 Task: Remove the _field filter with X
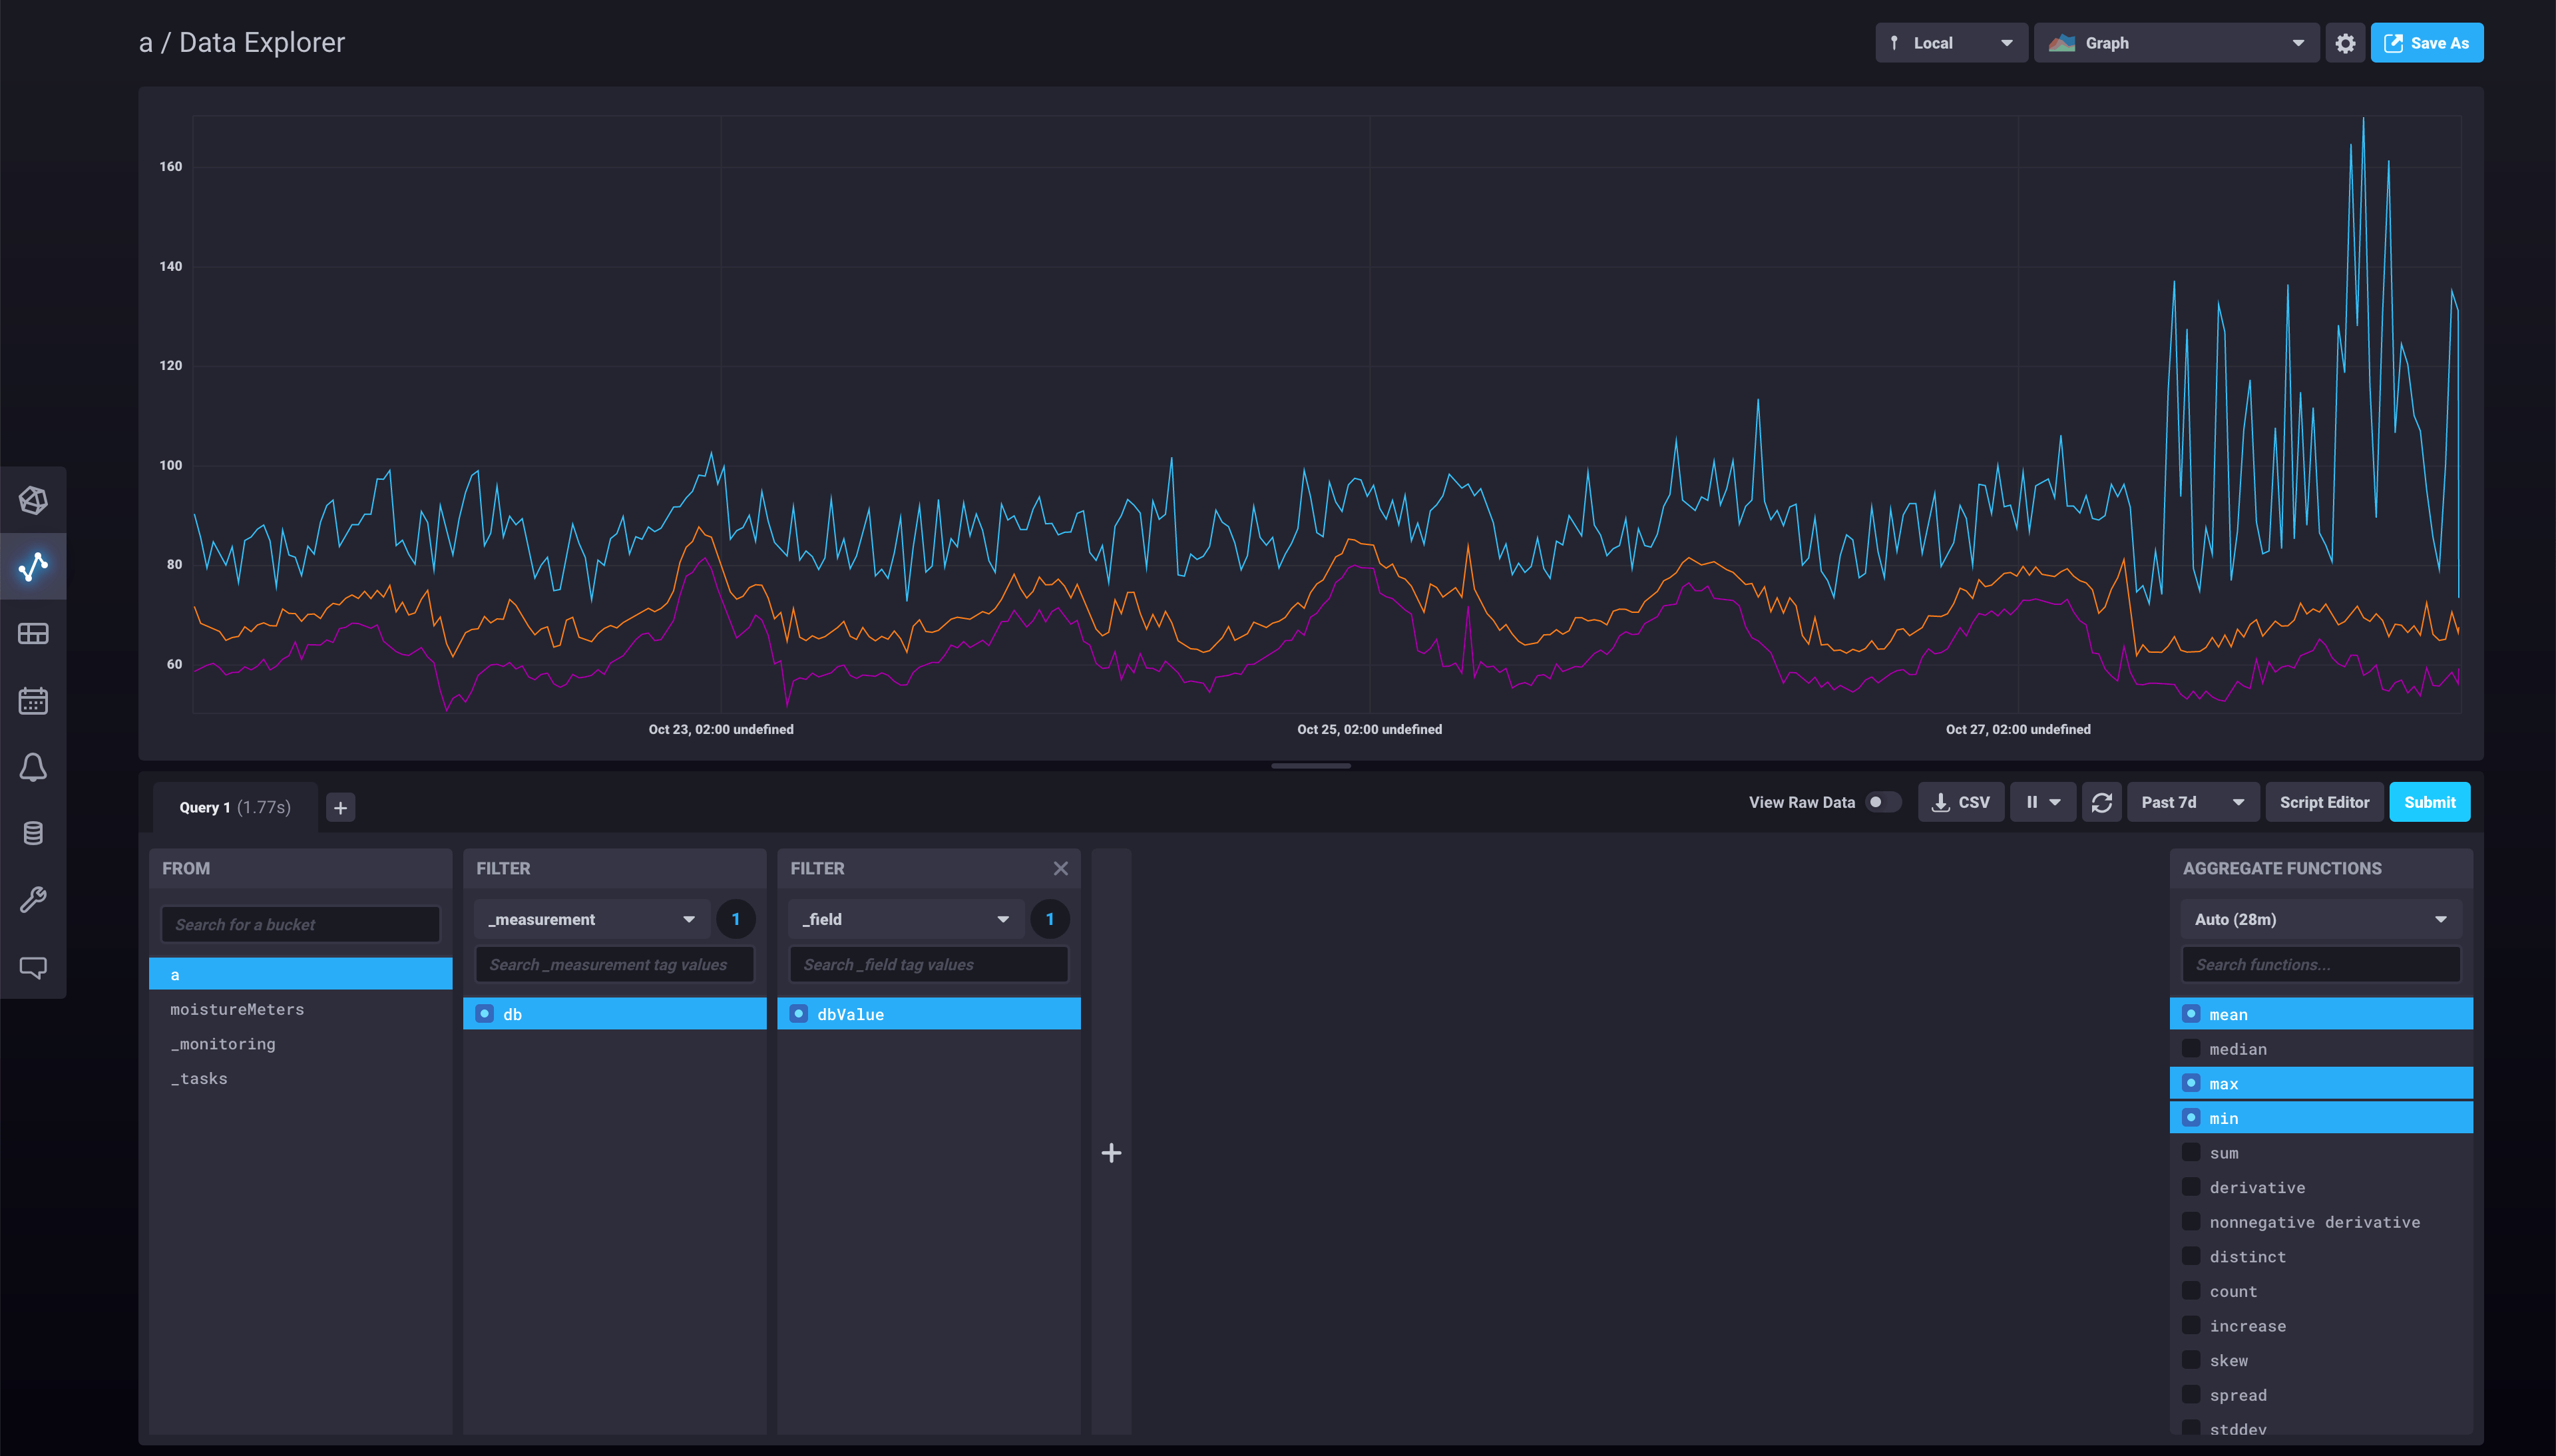1060,868
